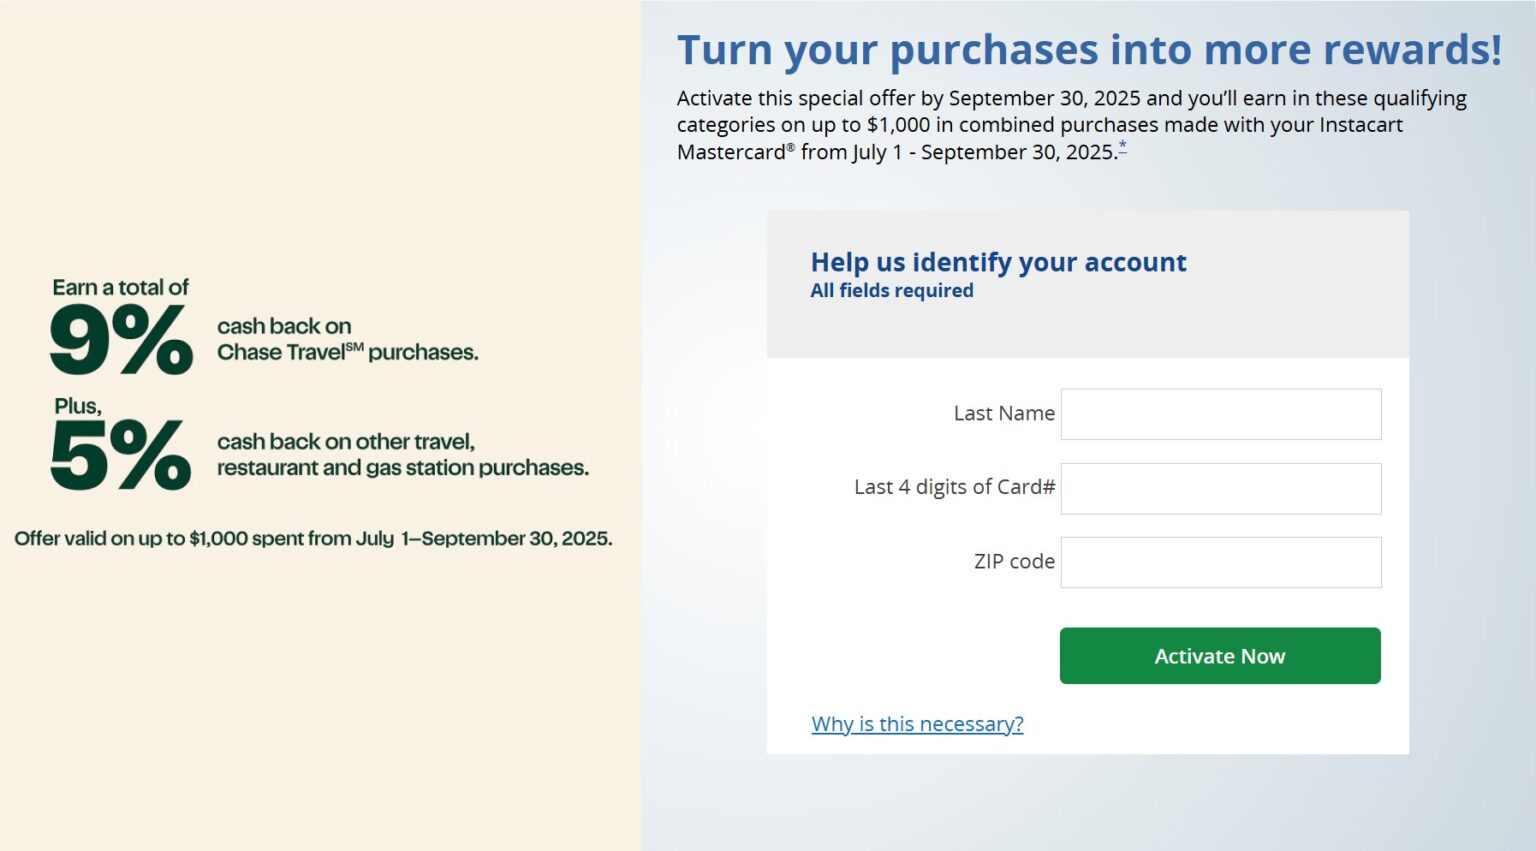The image size is (1536, 851).
Task: Click the ZIP code field label
Action: click(x=1014, y=561)
